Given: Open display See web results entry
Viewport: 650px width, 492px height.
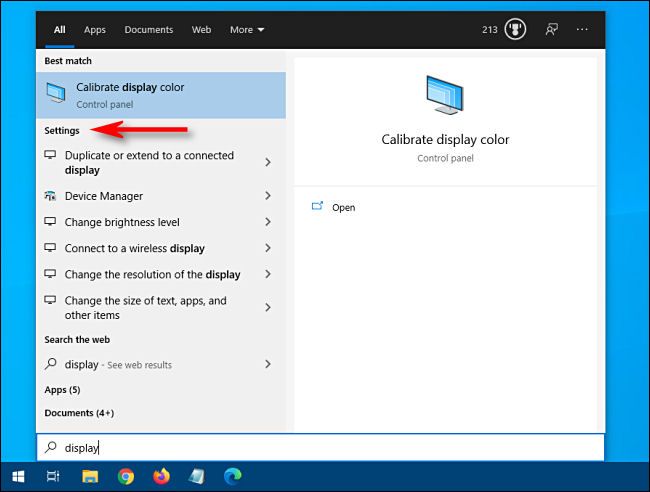Looking at the screenshot, I should click(x=161, y=364).
